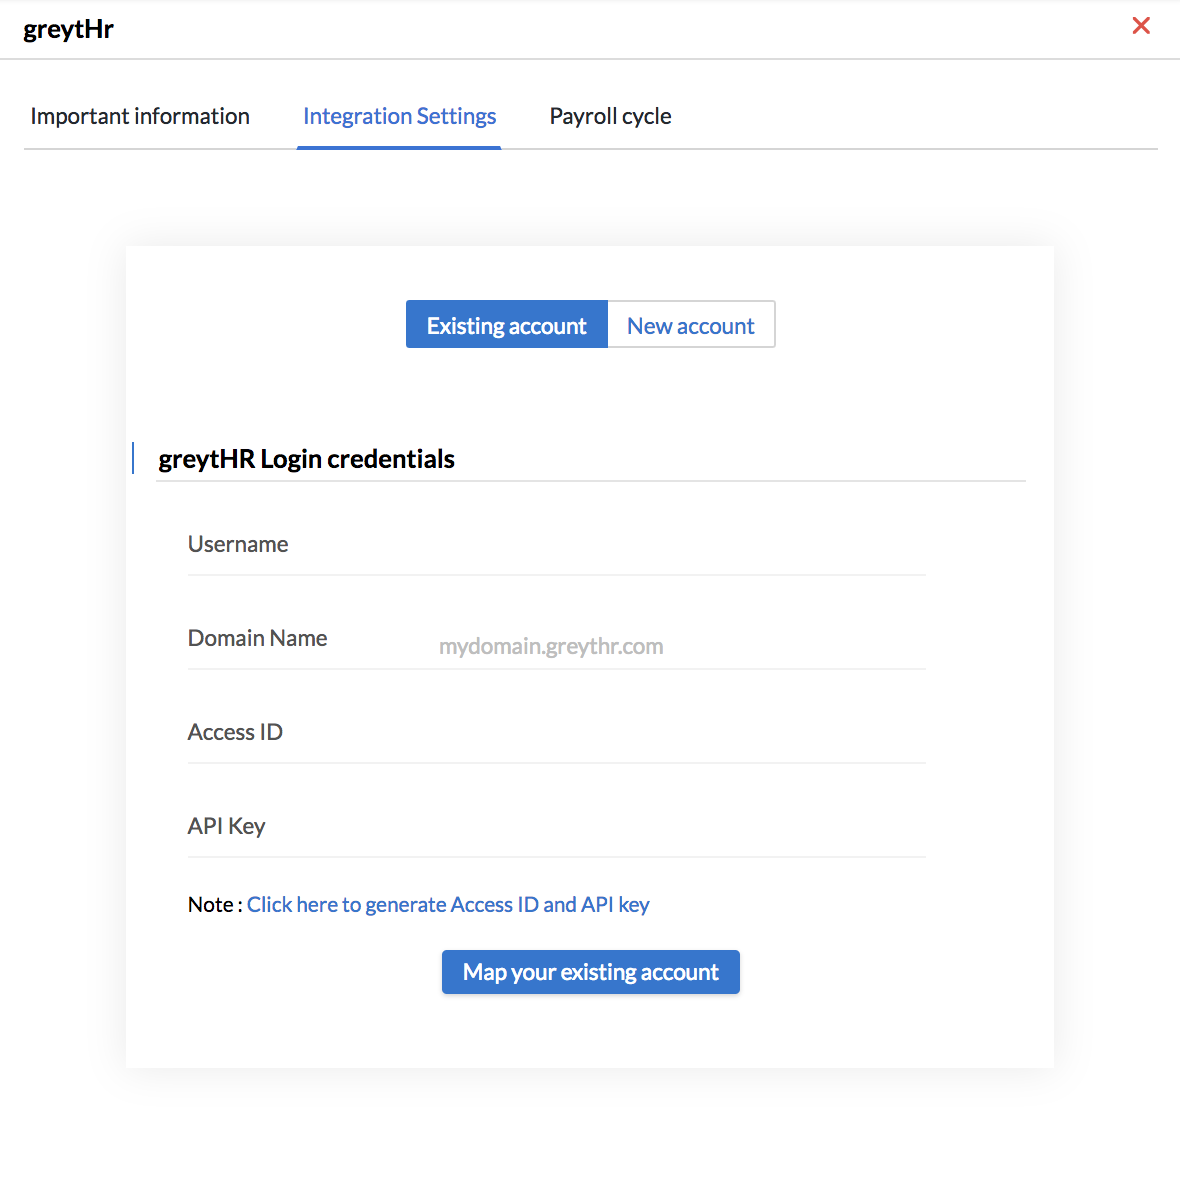
Task: Switch to the New account option
Action: pos(691,325)
